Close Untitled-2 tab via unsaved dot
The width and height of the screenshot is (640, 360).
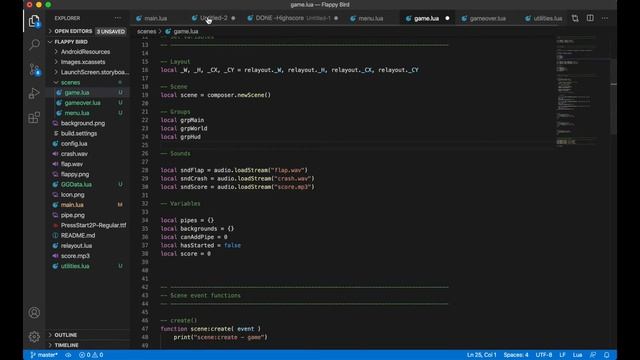tap(233, 18)
